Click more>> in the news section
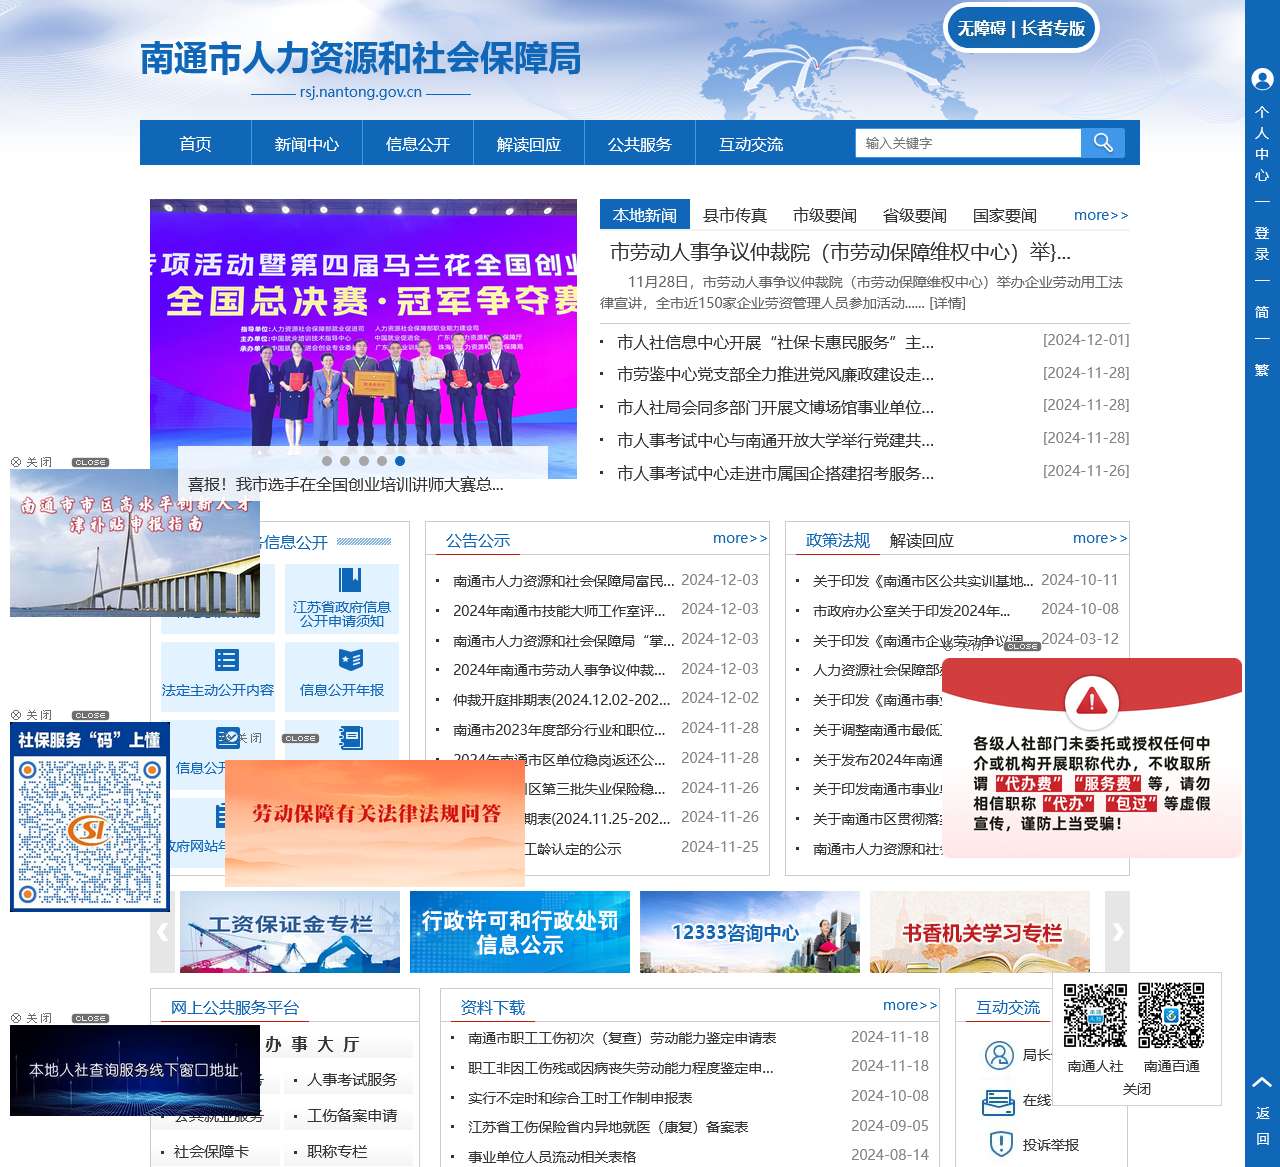1280x1167 pixels. tap(1101, 215)
